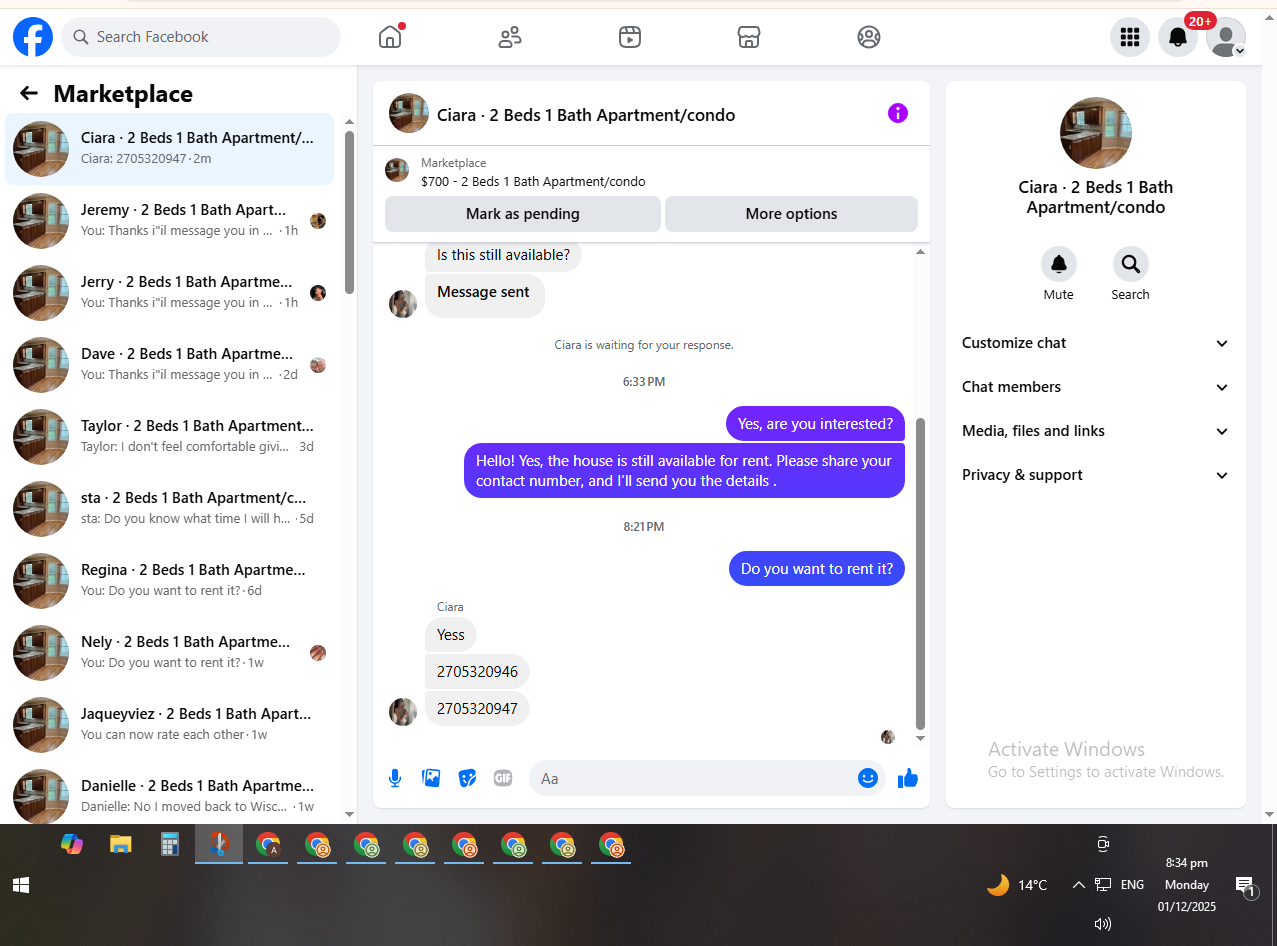Image resolution: width=1277 pixels, height=946 pixels.
Task: Click the message "2705320946"
Action: pyautogui.click(x=477, y=671)
